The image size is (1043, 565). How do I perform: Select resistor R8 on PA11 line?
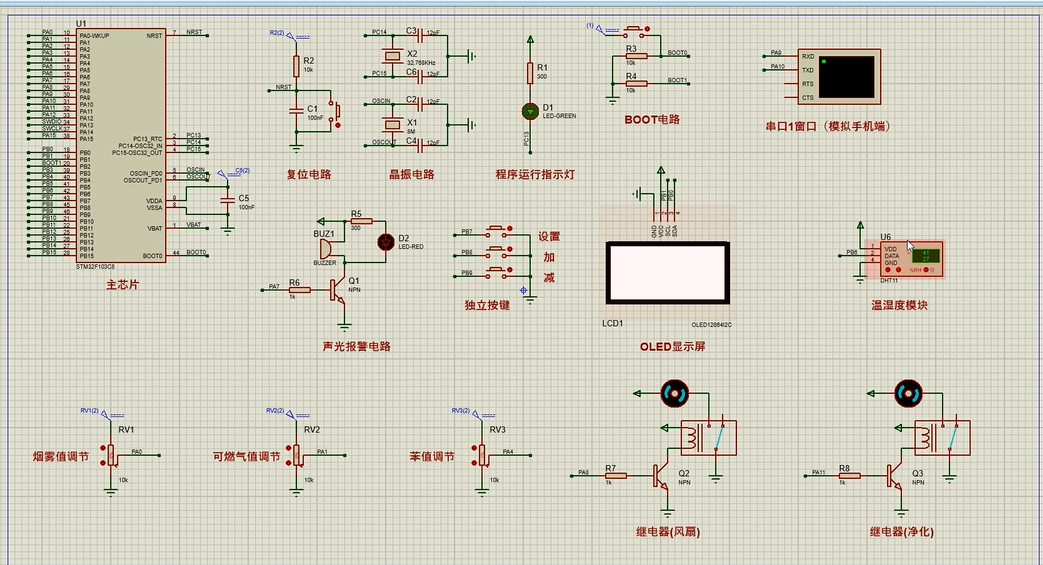tap(849, 476)
